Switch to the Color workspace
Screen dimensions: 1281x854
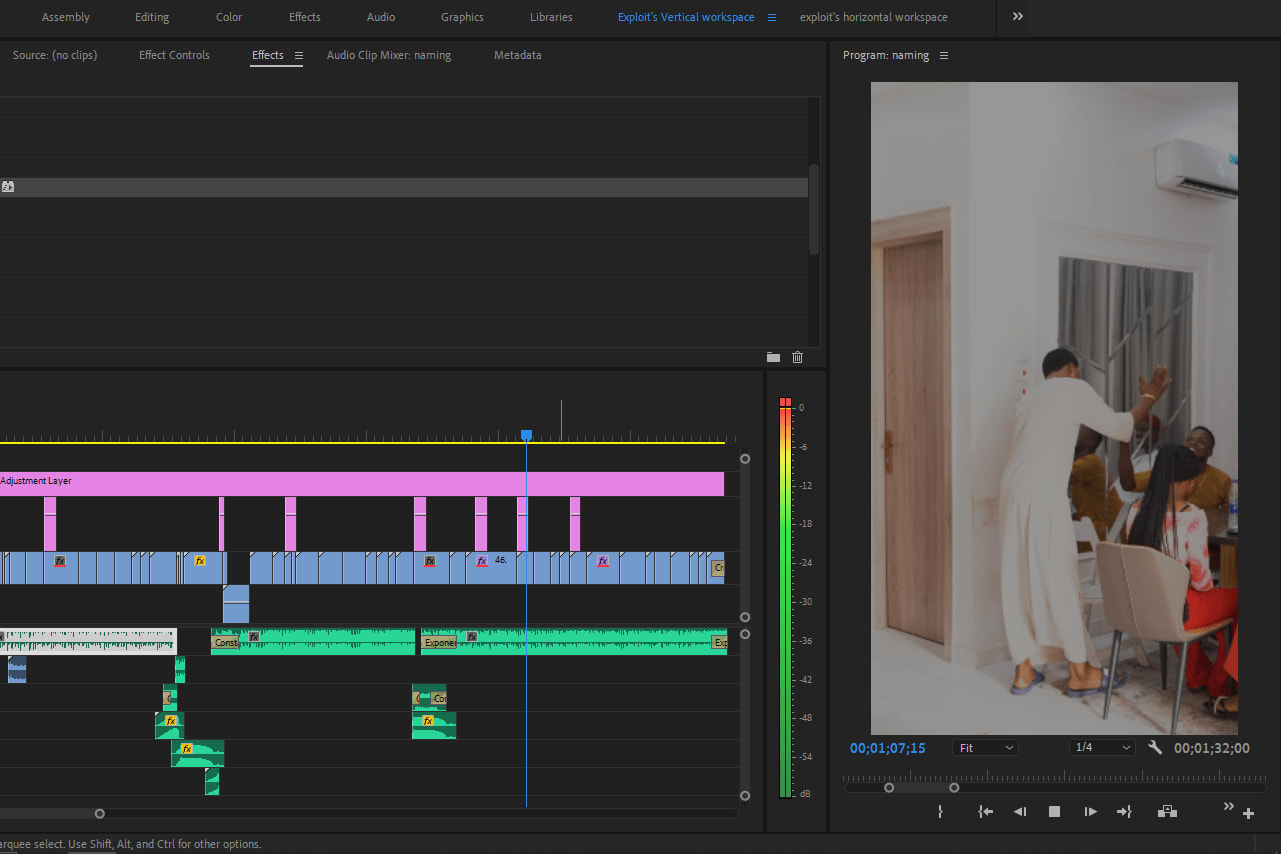(229, 17)
